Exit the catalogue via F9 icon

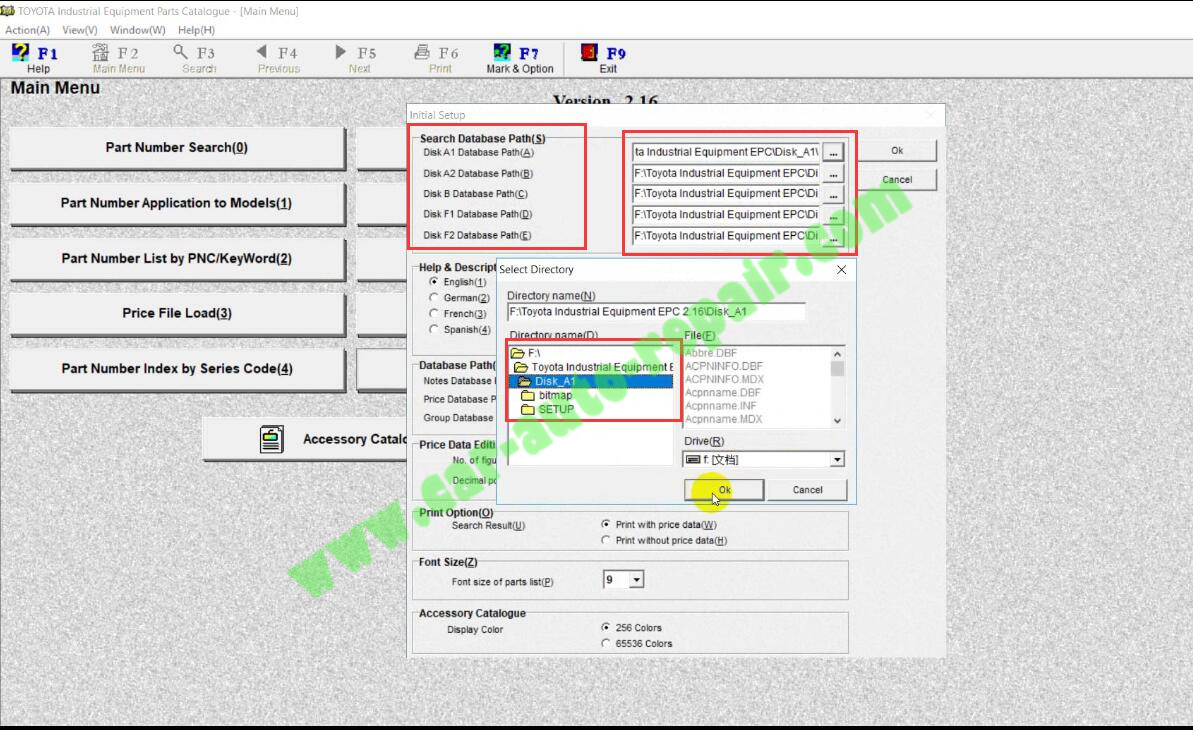[x=589, y=52]
